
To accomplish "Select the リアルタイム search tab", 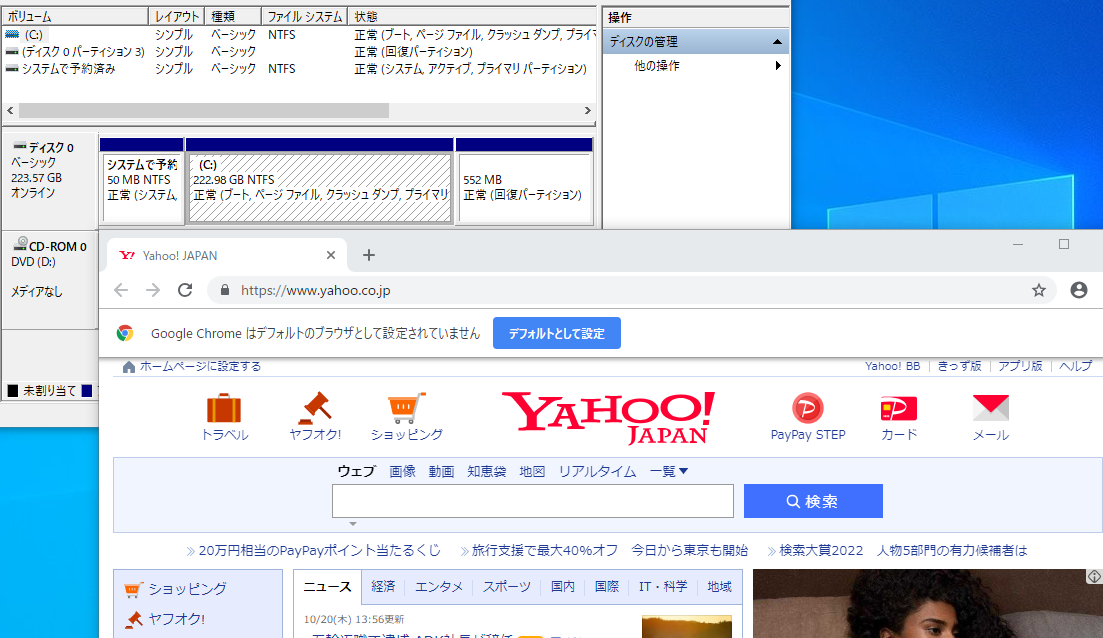I will click(x=597, y=471).
